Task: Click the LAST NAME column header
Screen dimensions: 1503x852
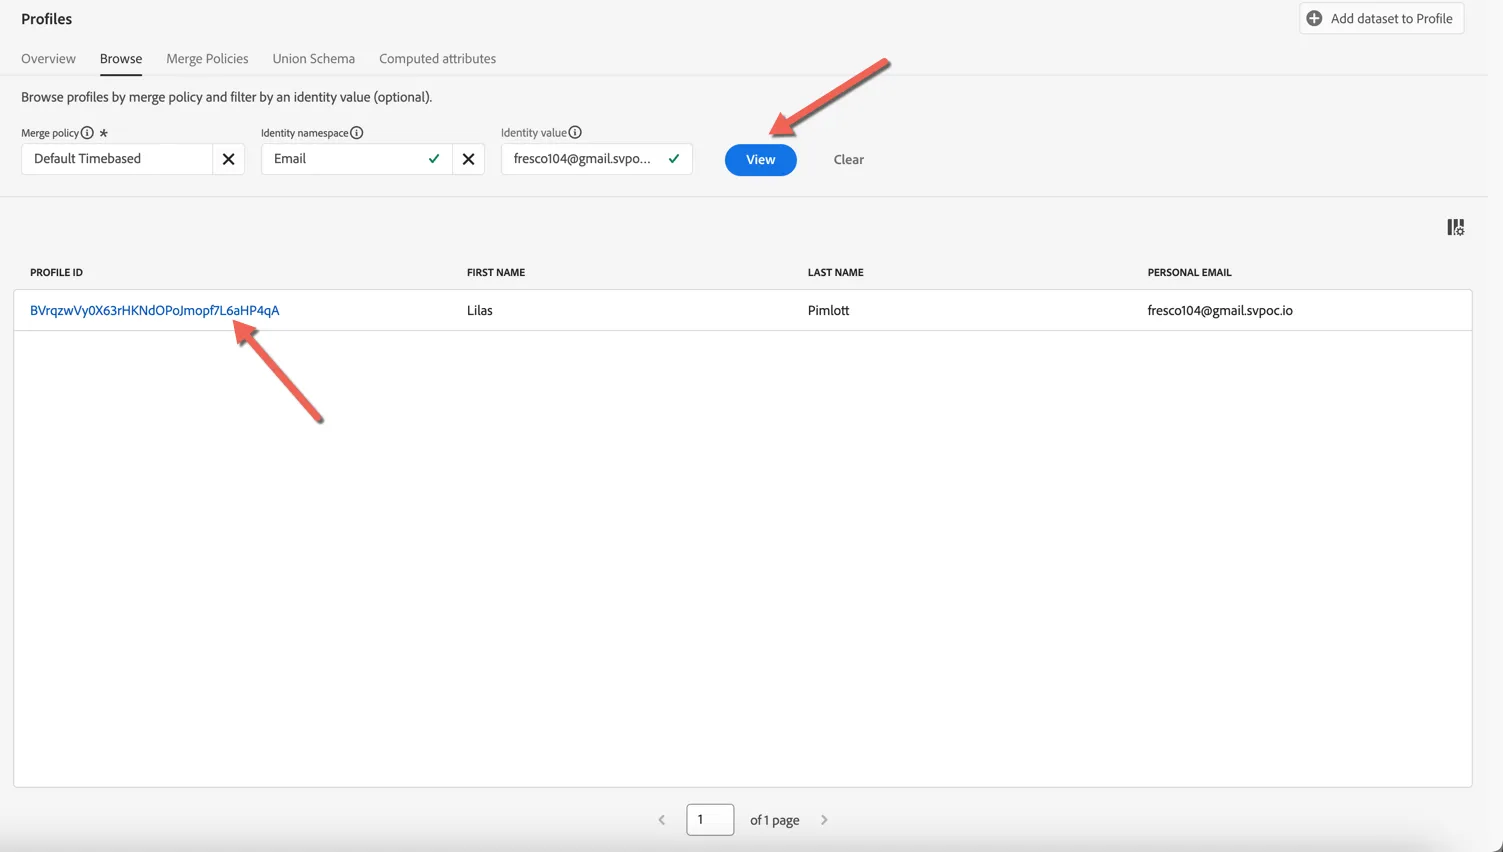Action: tap(836, 272)
